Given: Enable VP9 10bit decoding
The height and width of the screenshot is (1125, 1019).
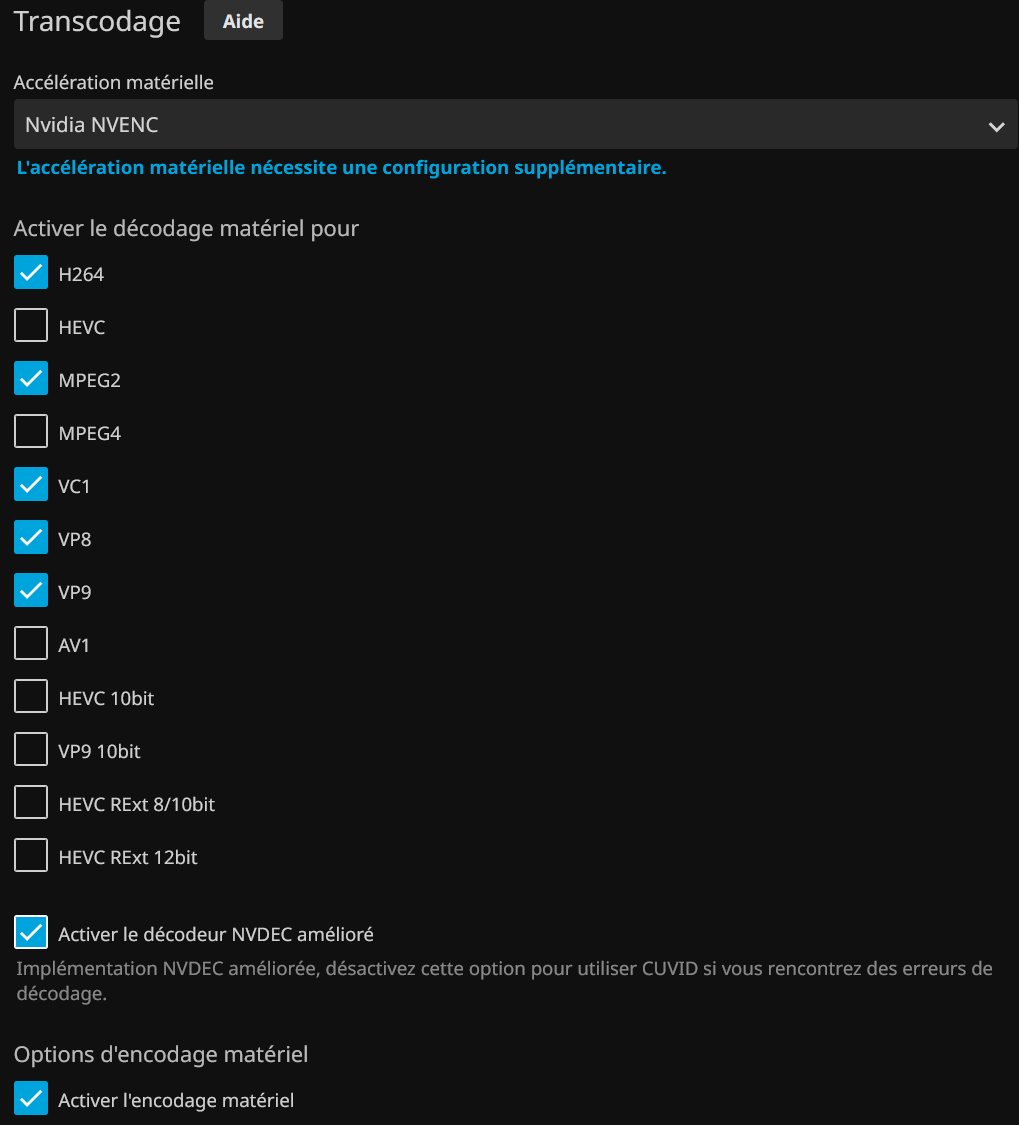Looking at the screenshot, I should tap(31, 750).
